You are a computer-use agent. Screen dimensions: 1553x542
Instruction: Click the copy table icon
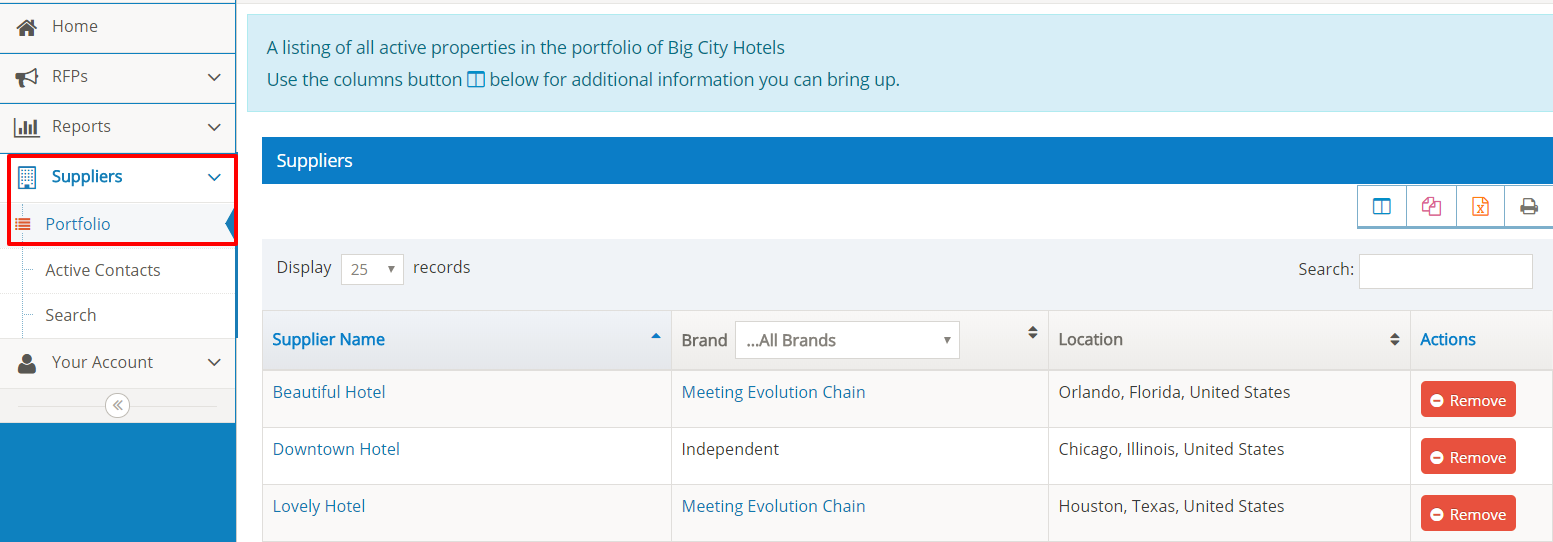pos(1431,207)
